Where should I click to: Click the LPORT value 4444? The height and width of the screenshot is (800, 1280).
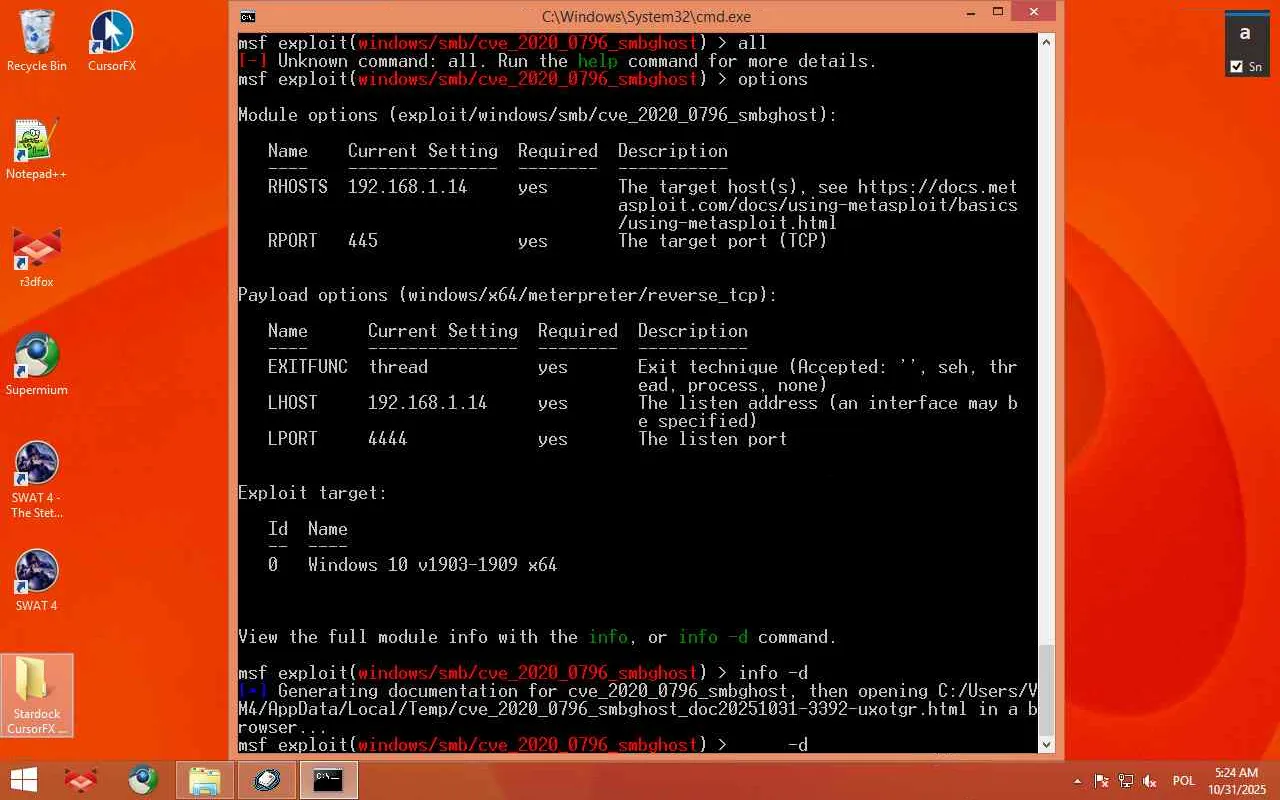pyautogui.click(x=388, y=439)
